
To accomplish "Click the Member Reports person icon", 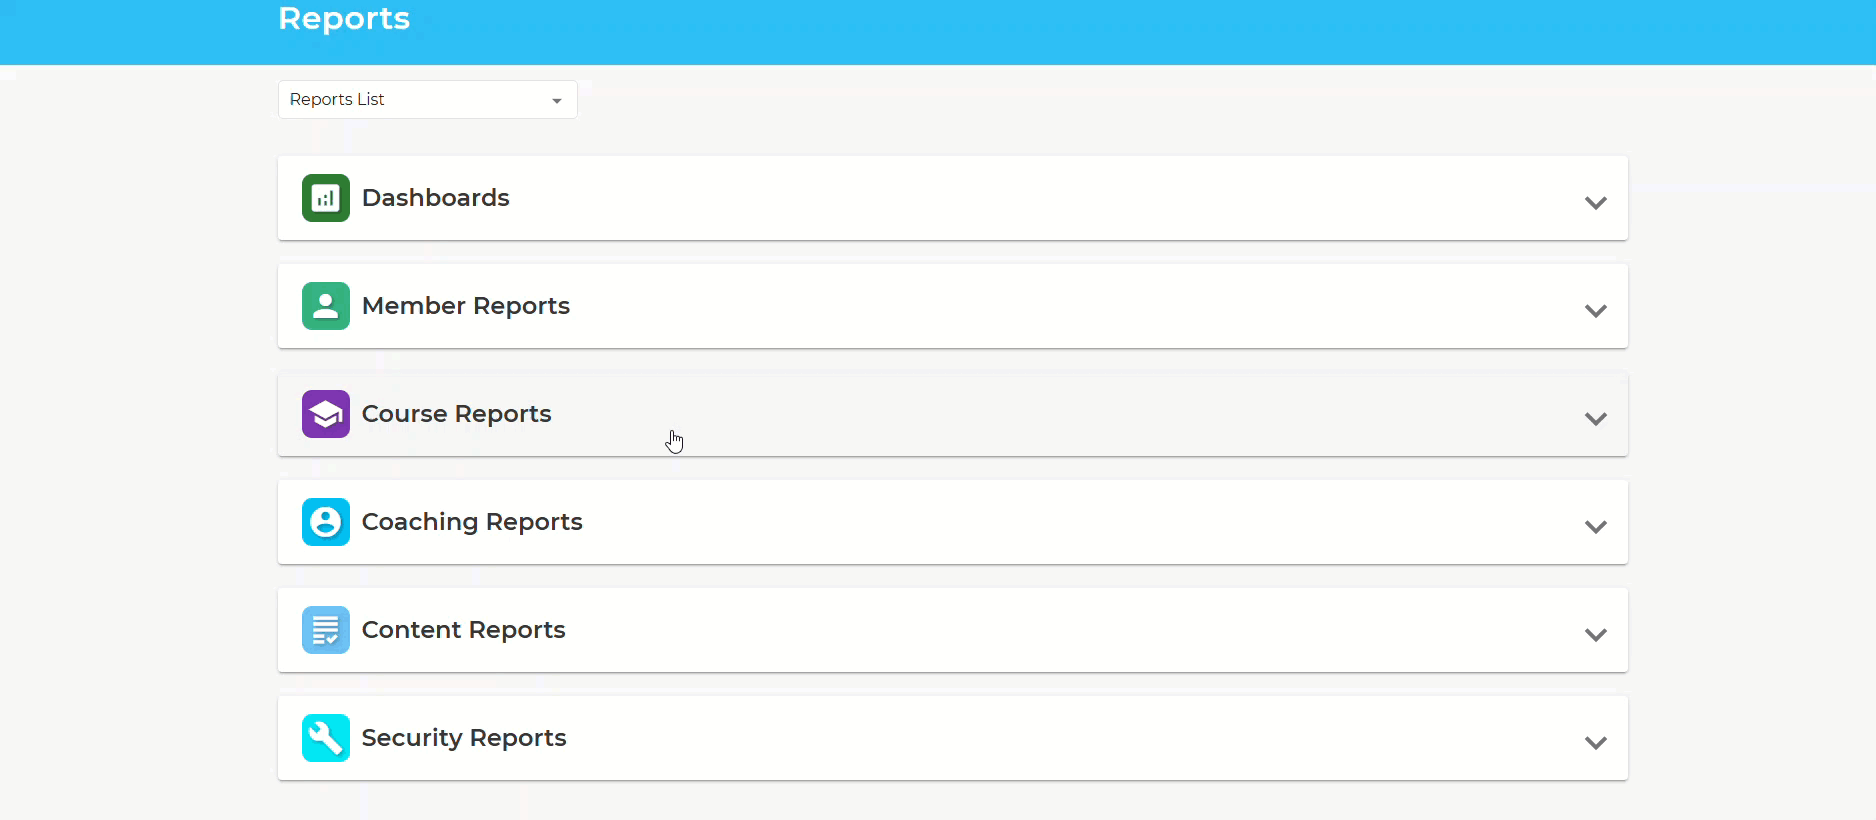I will point(325,306).
